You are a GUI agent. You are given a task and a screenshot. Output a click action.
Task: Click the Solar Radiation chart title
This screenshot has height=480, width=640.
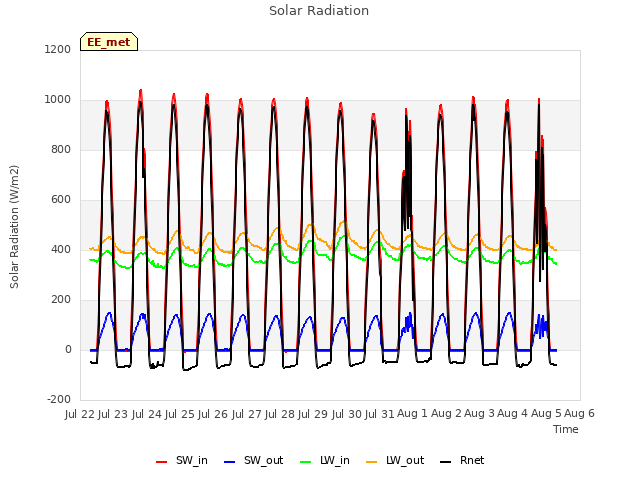319,11
